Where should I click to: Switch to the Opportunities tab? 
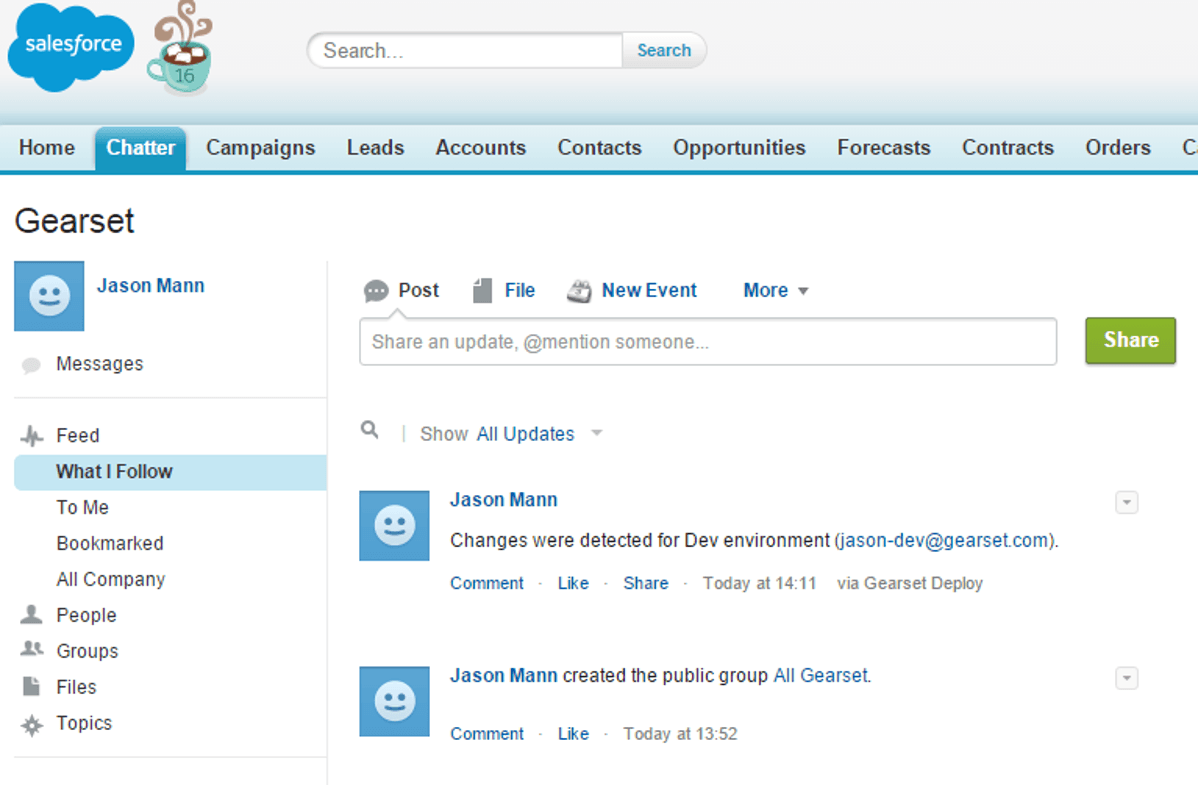coord(739,148)
